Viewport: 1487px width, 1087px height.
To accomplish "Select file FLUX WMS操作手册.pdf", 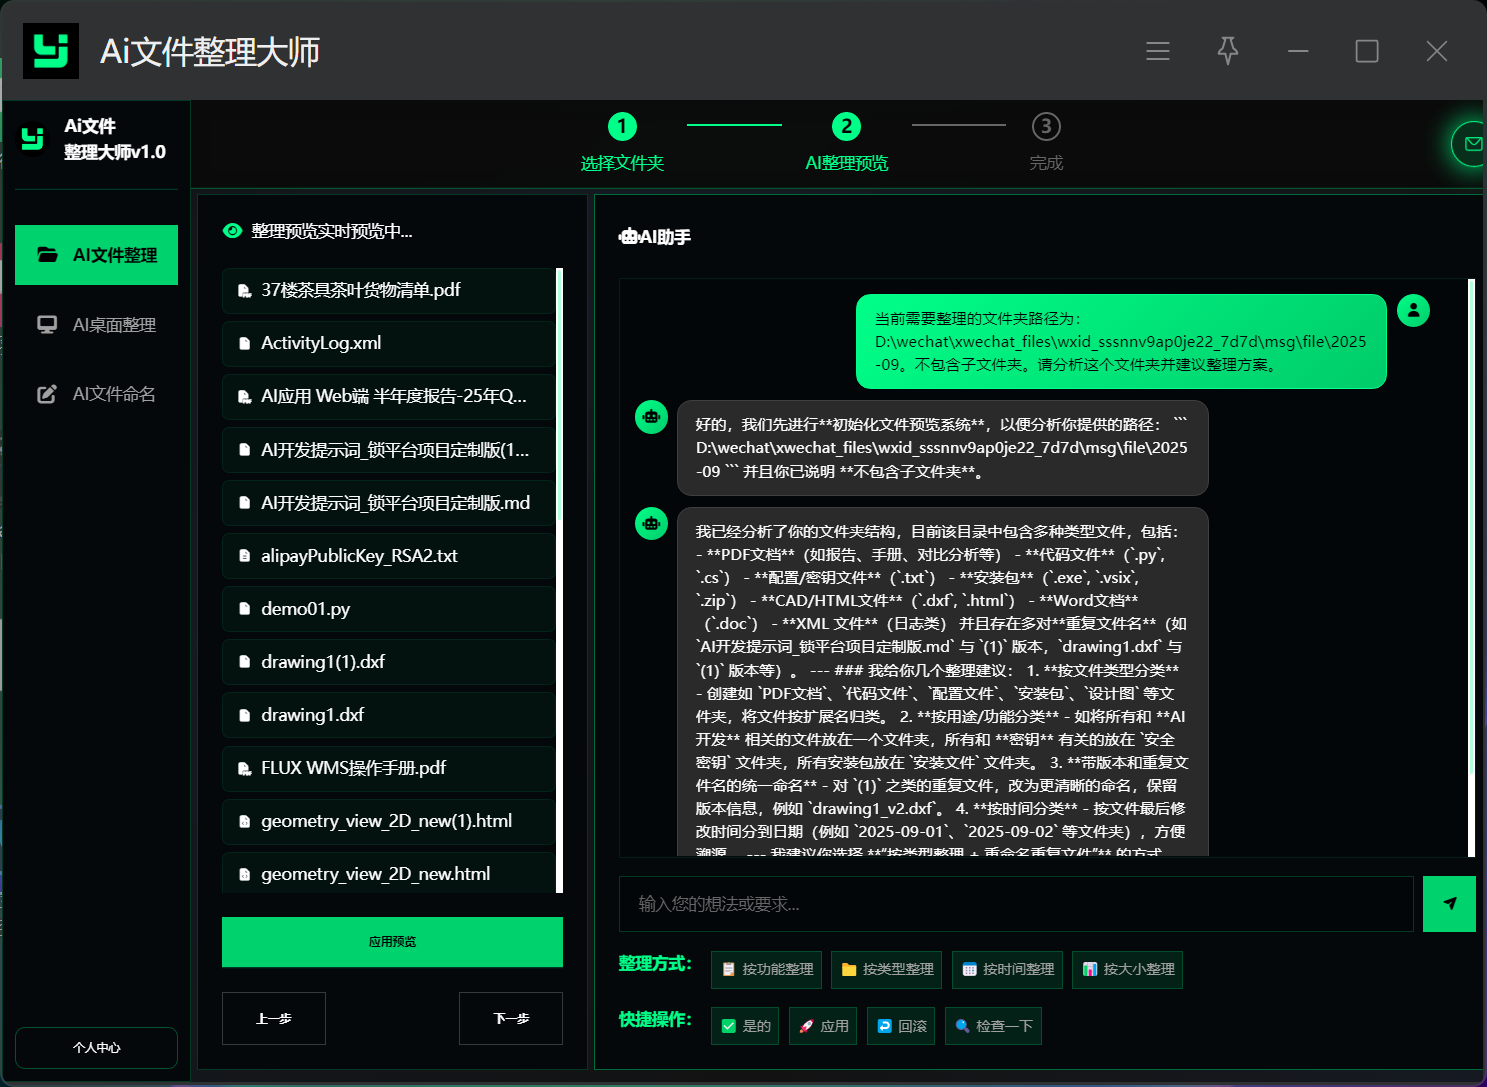I will [388, 768].
